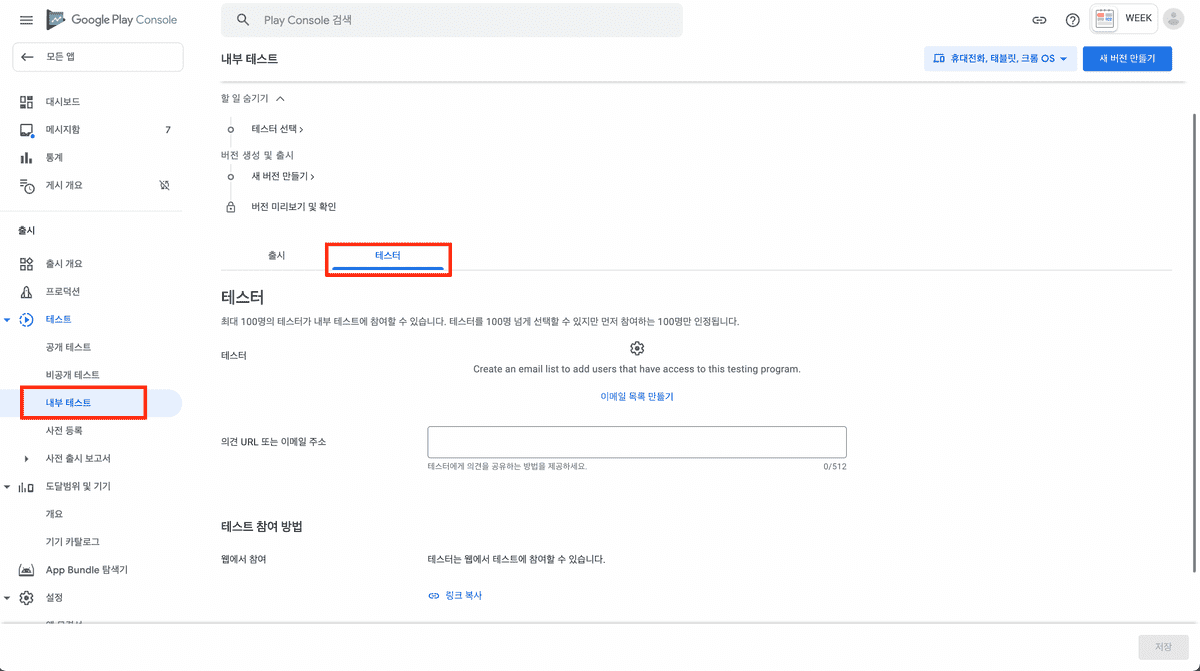This screenshot has height=671, width=1200.
Task: Open the 휴대전화, 태블릿, 크롬 OS dropdown
Action: 1000,59
